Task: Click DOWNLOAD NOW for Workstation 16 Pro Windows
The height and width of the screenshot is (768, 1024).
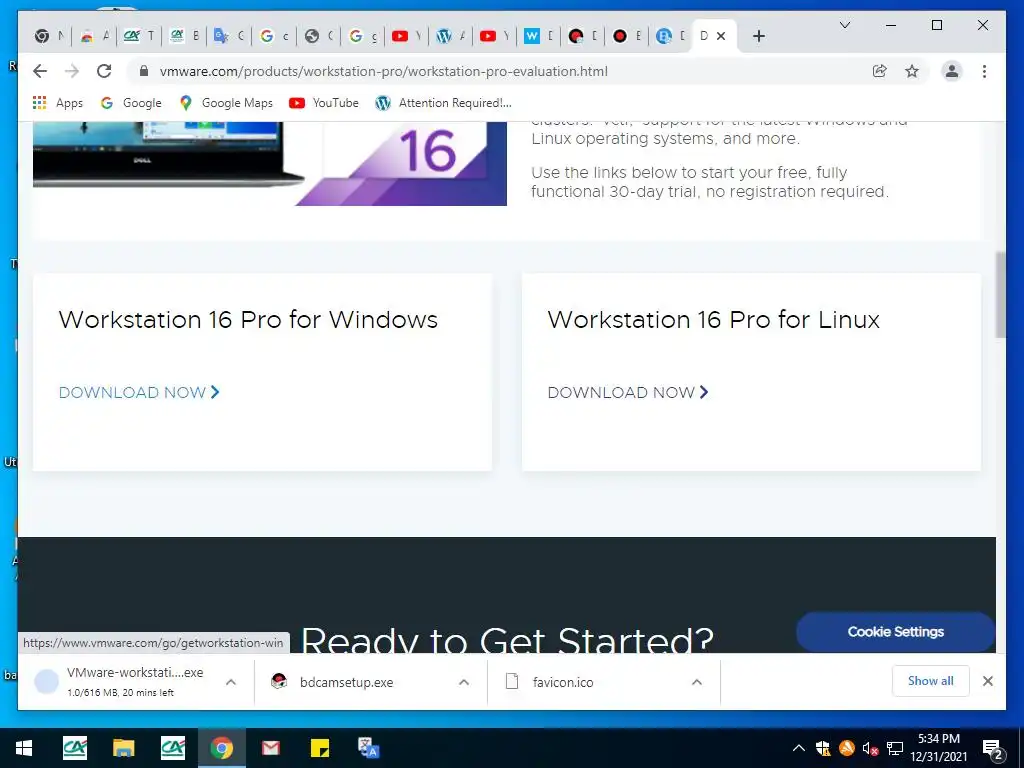Action: click(139, 392)
